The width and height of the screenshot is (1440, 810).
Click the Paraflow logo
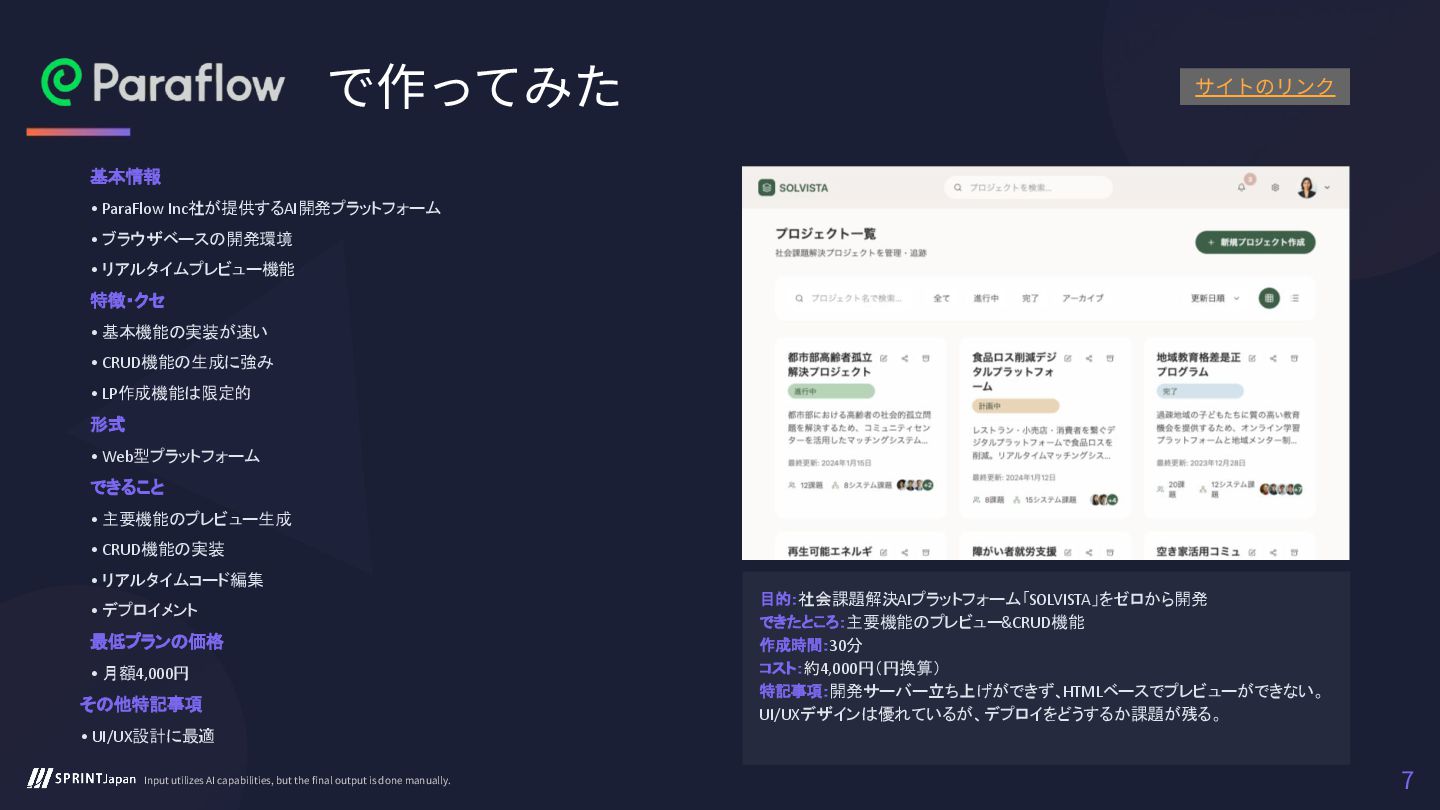[x=163, y=82]
